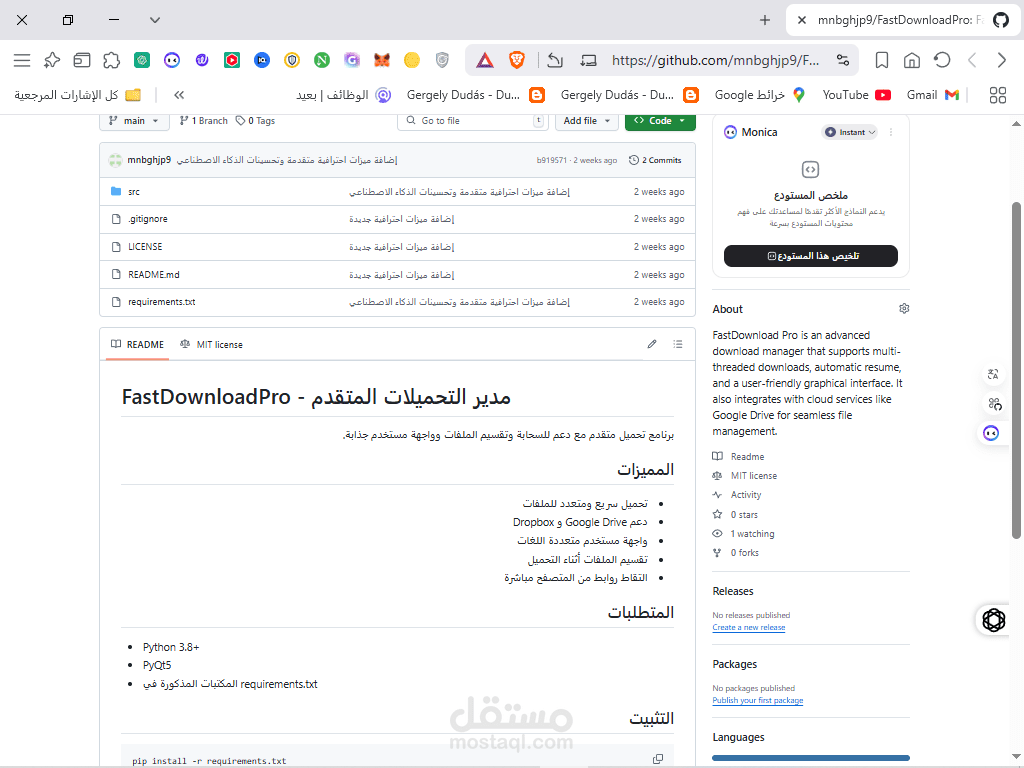1024x768 pixels.
Task: Open the bookmarks folder كل الإشارات المرجعية
Action: (78, 95)
